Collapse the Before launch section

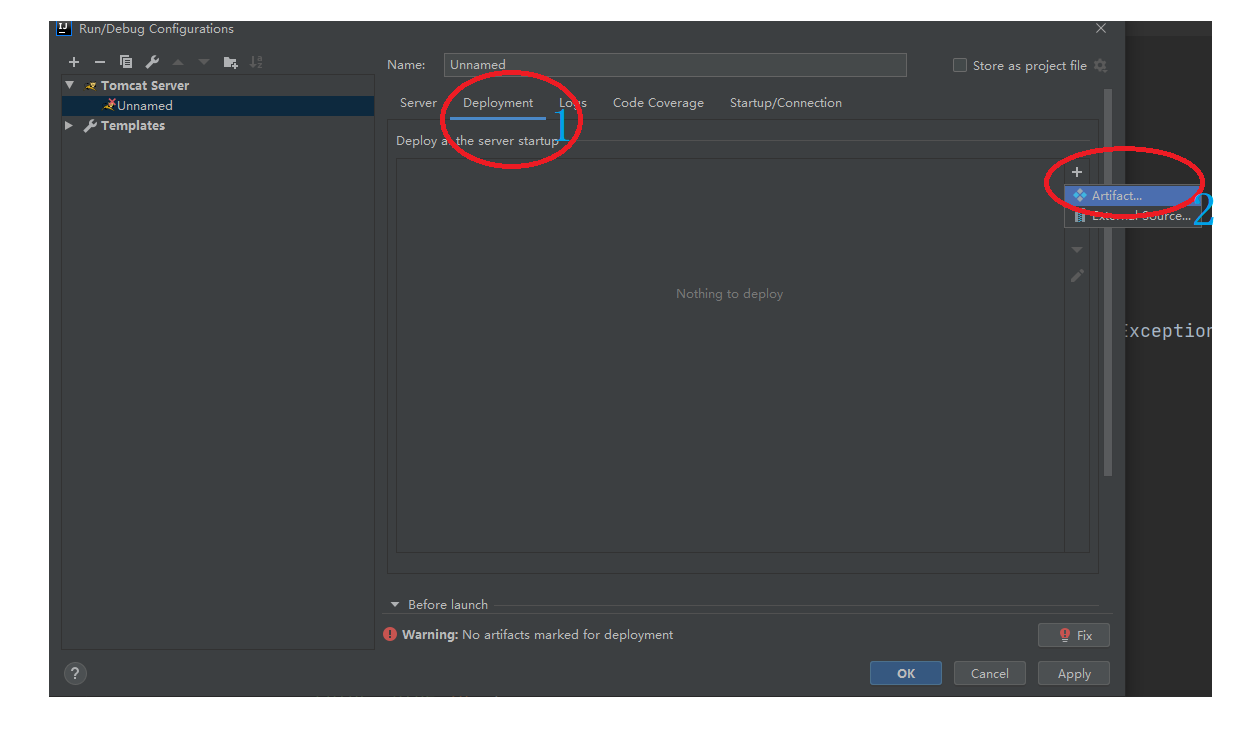[x=395, y=605]
